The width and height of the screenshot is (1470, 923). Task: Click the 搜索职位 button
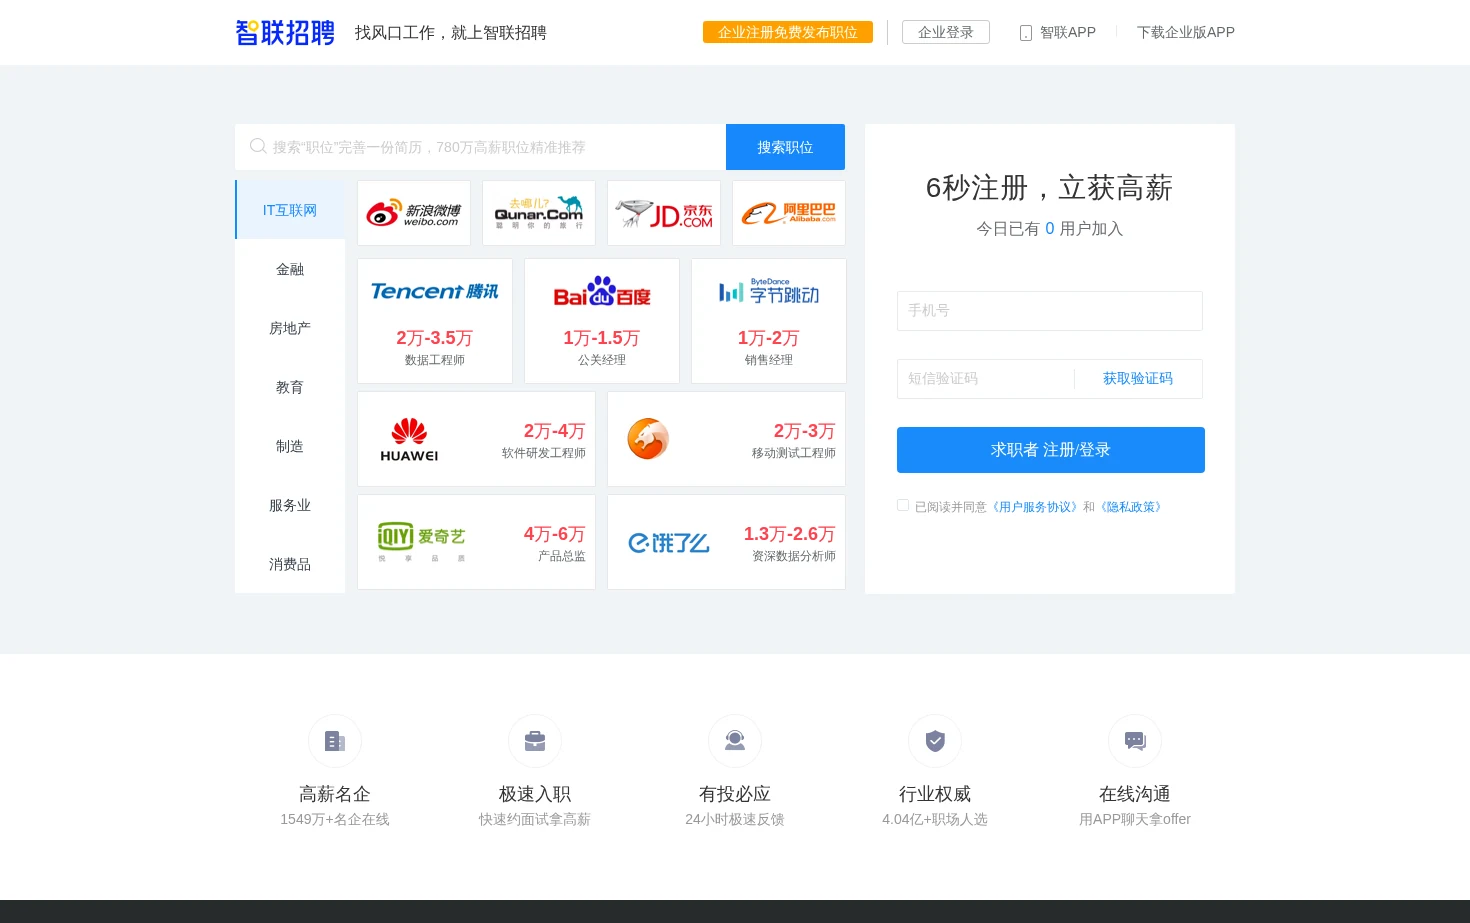(x=785, y=147)
